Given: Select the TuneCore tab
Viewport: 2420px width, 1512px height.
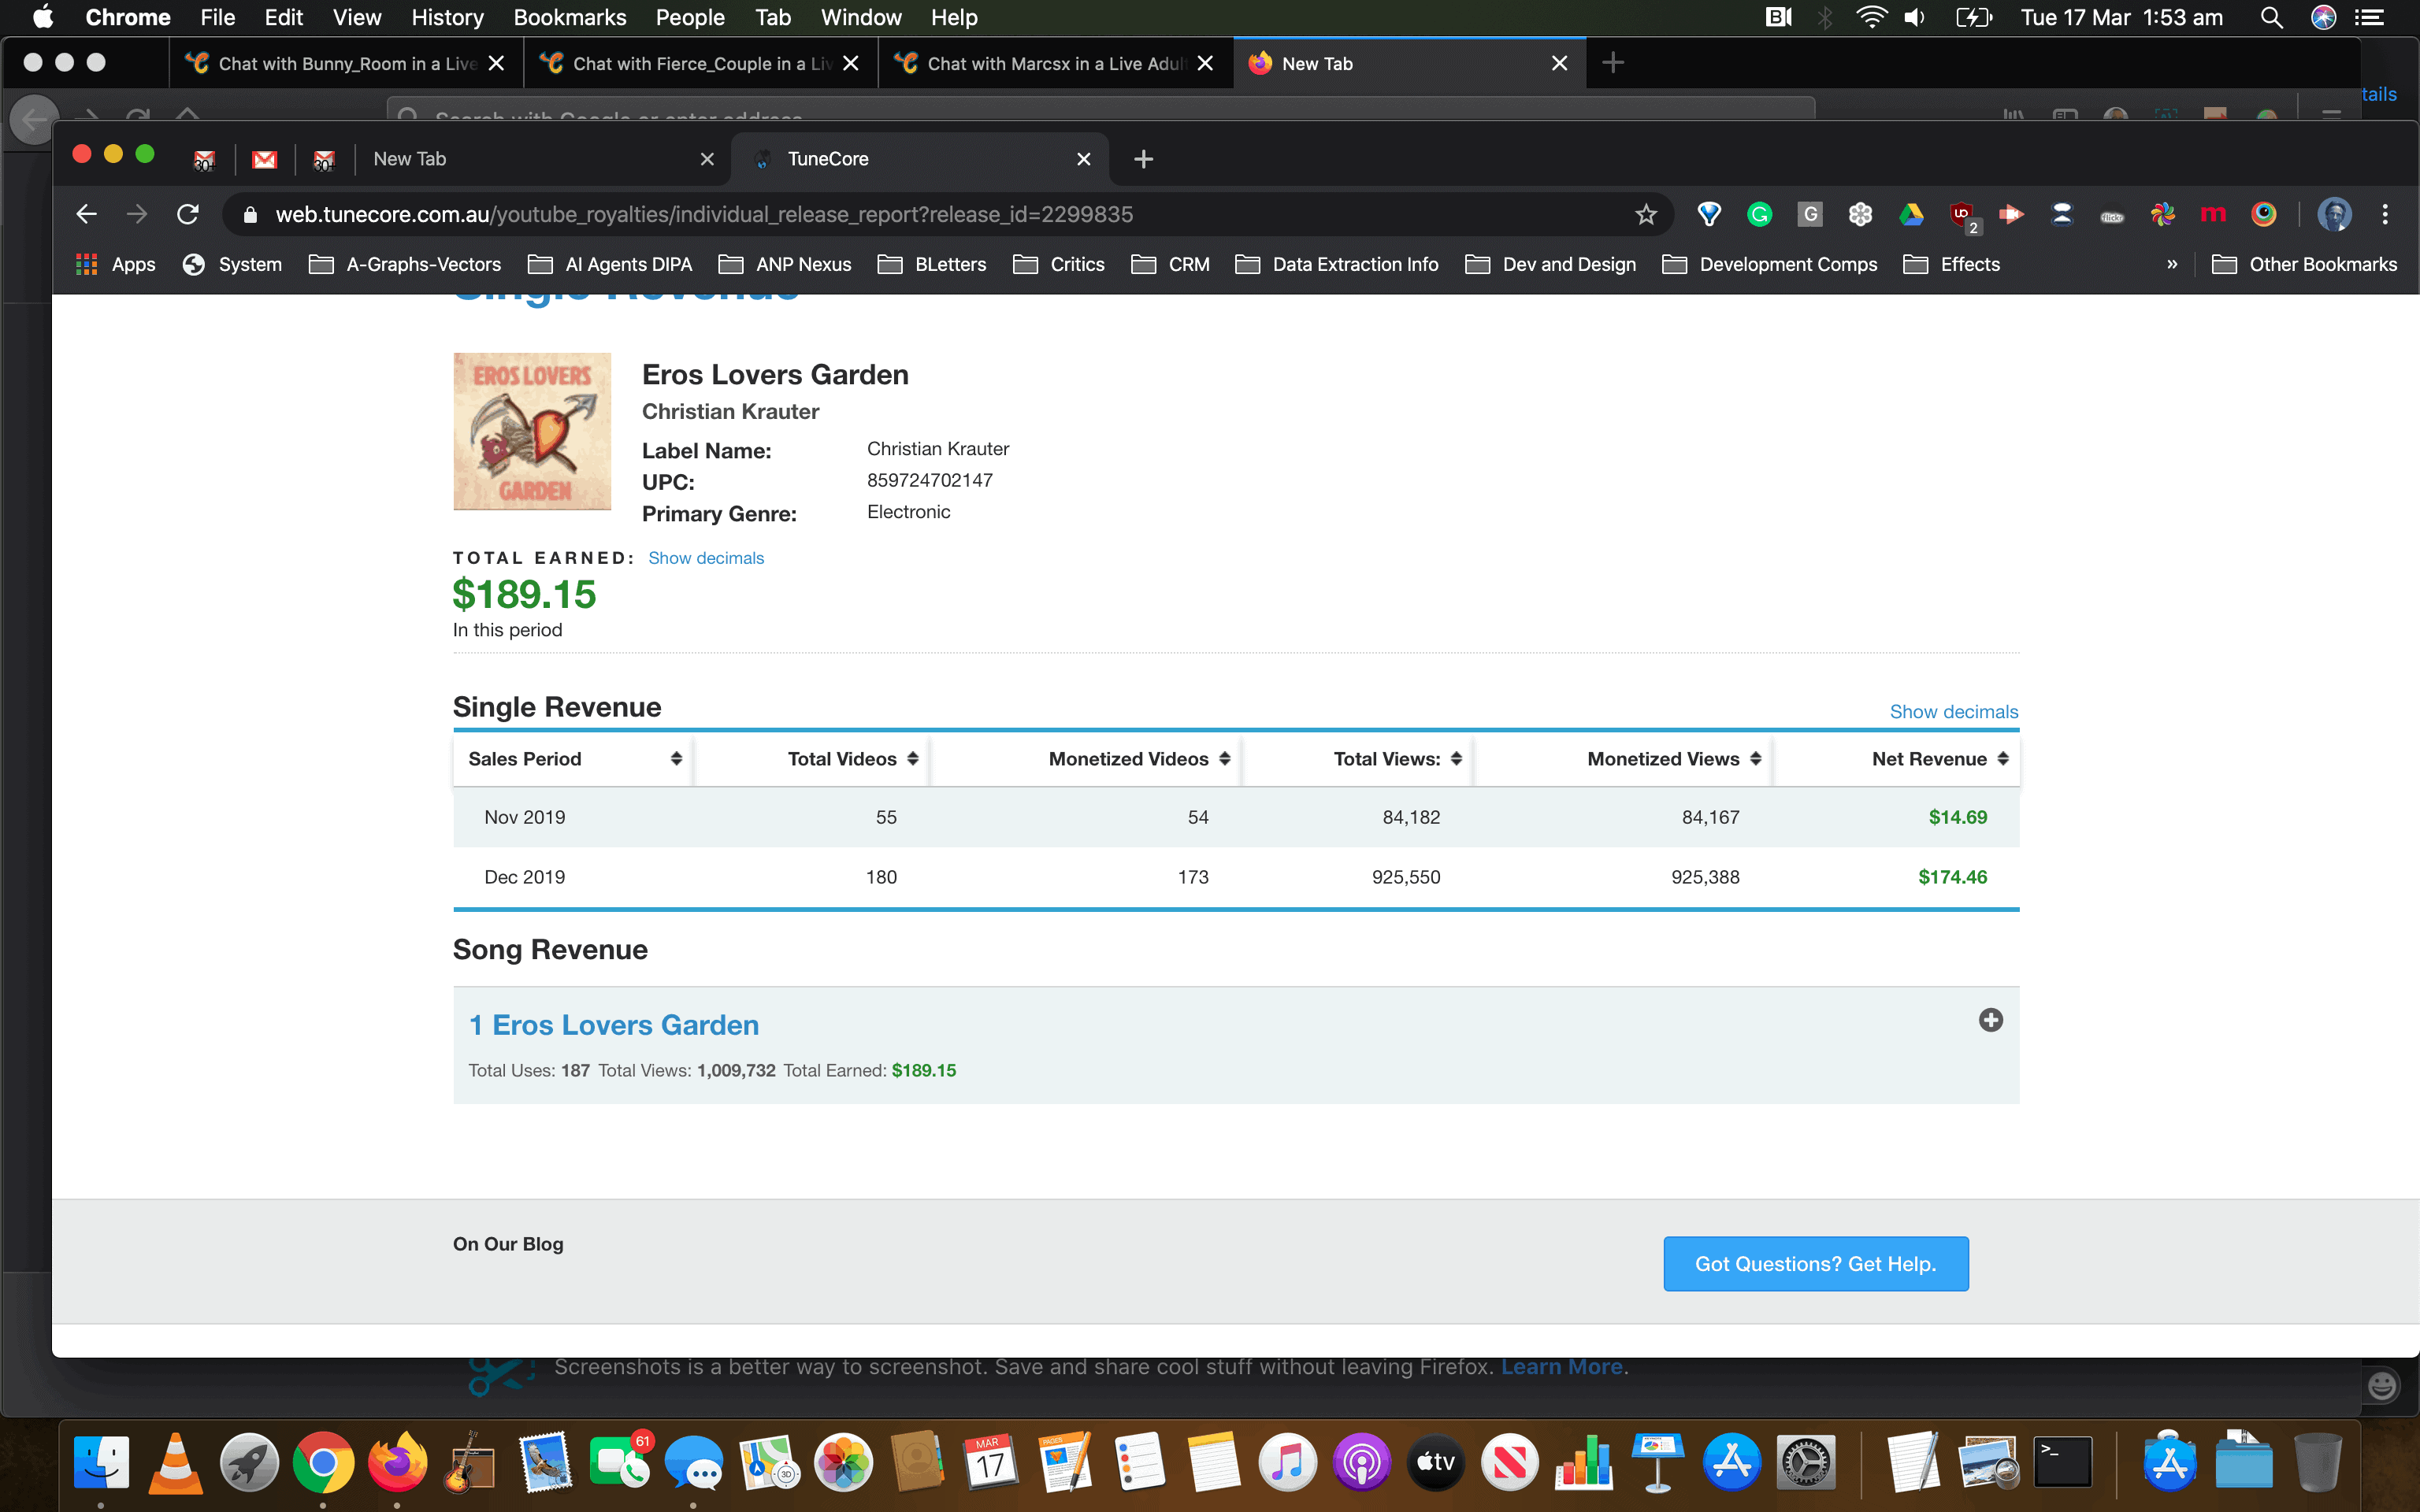Looking at the screenshot, I should [x=920, y=159].
